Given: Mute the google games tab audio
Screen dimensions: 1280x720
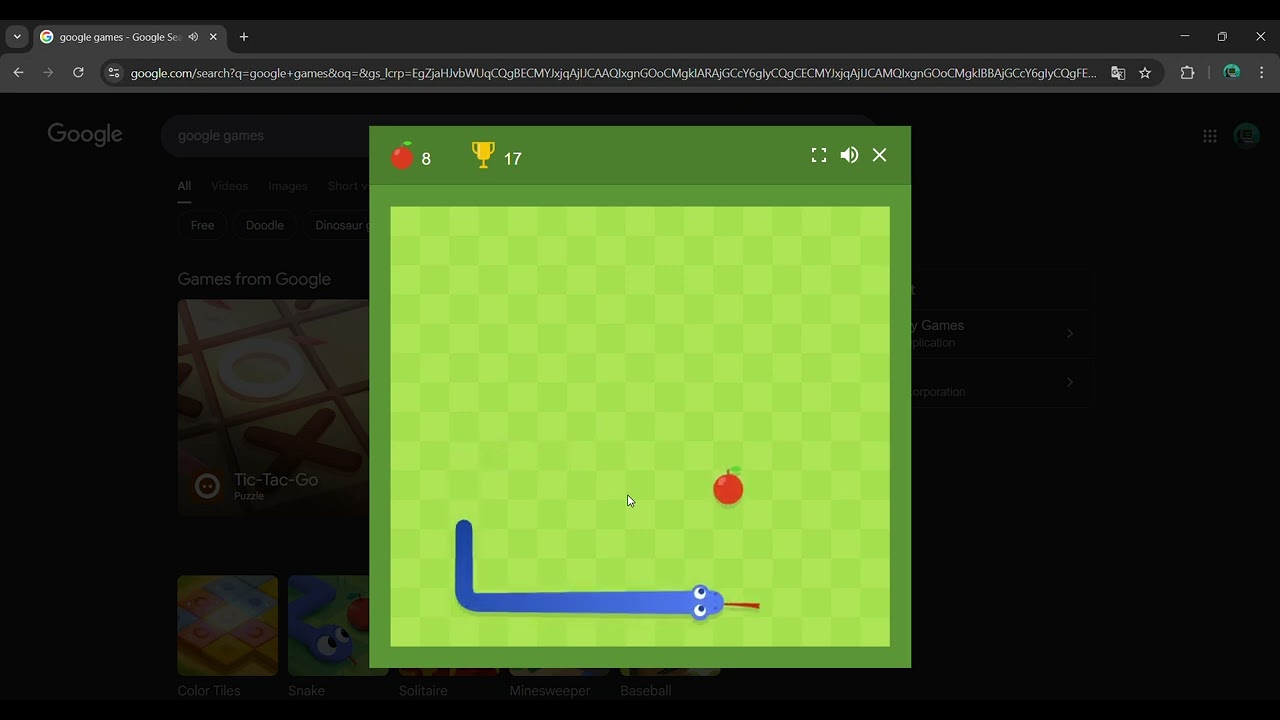Looking at the screenshot, I should point(192,37).
